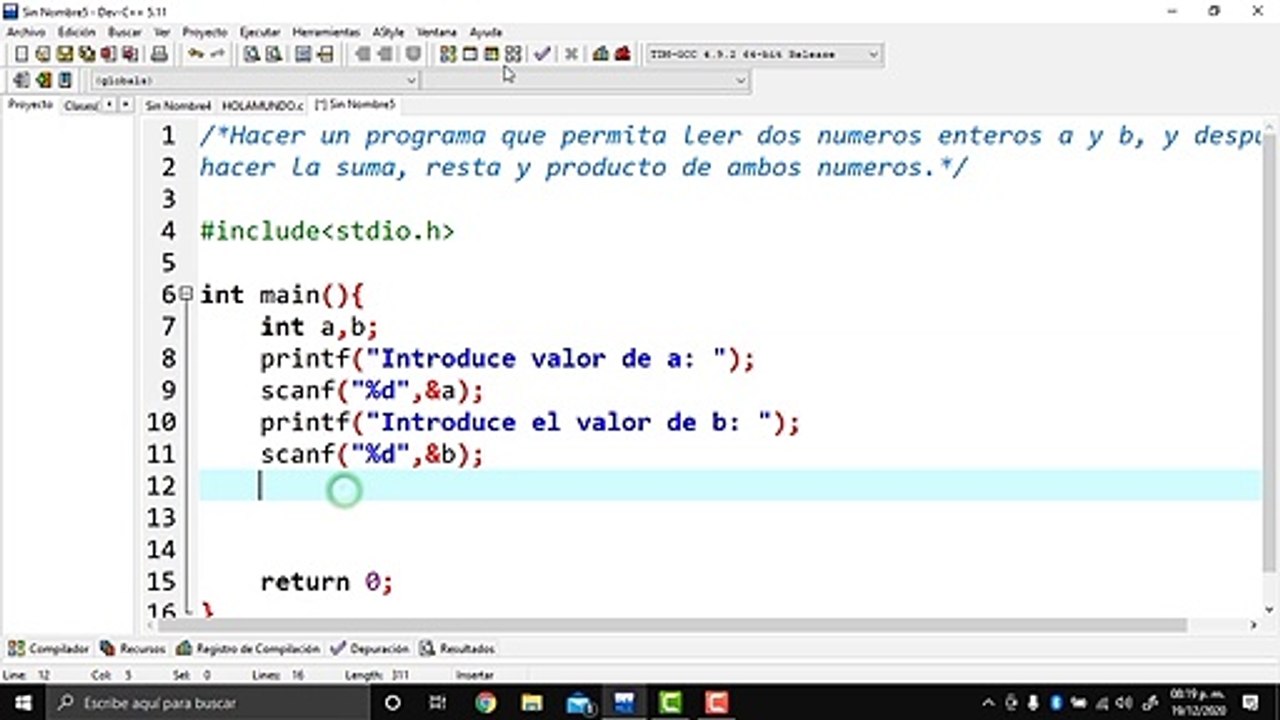Click the Close file toolbar icon
The image size is (1280, 720).
click(x=108, y=54)
